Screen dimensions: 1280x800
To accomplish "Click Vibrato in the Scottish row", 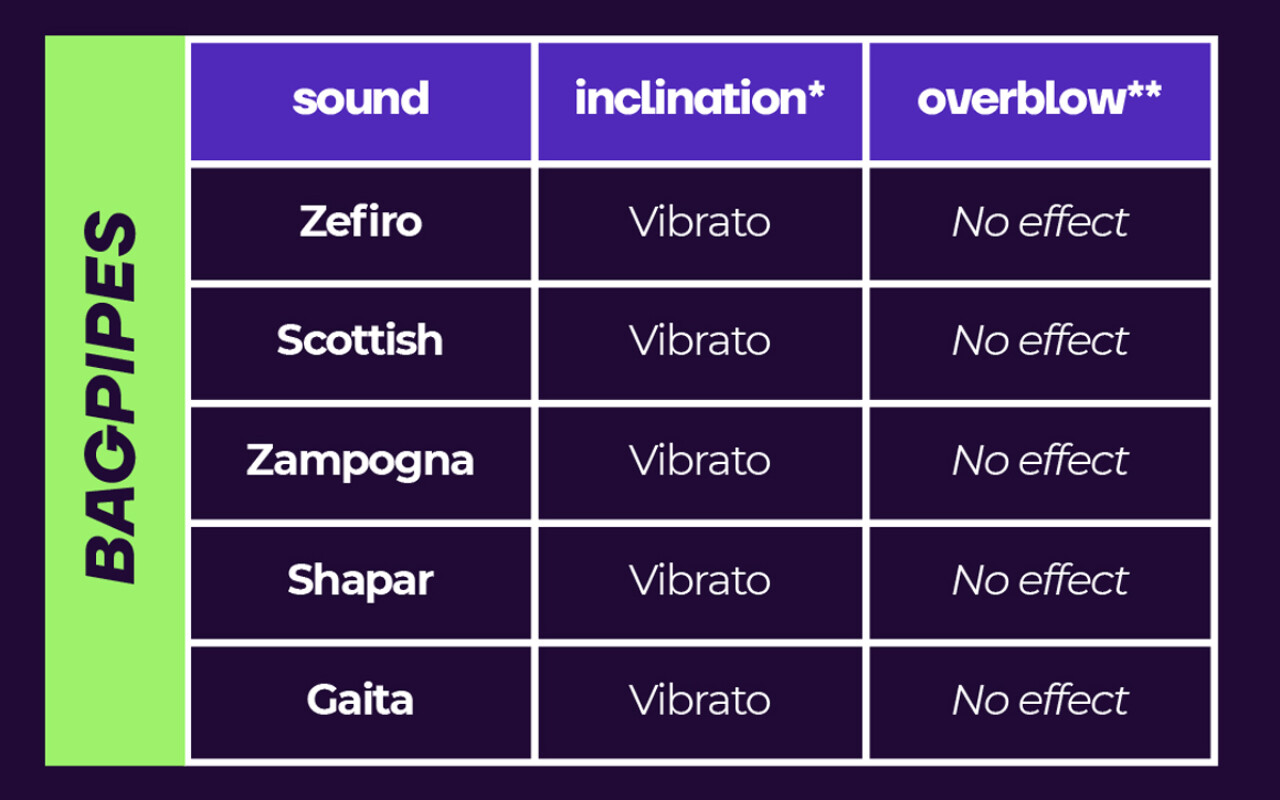I will pyautogui.click(x=700, y=342).
